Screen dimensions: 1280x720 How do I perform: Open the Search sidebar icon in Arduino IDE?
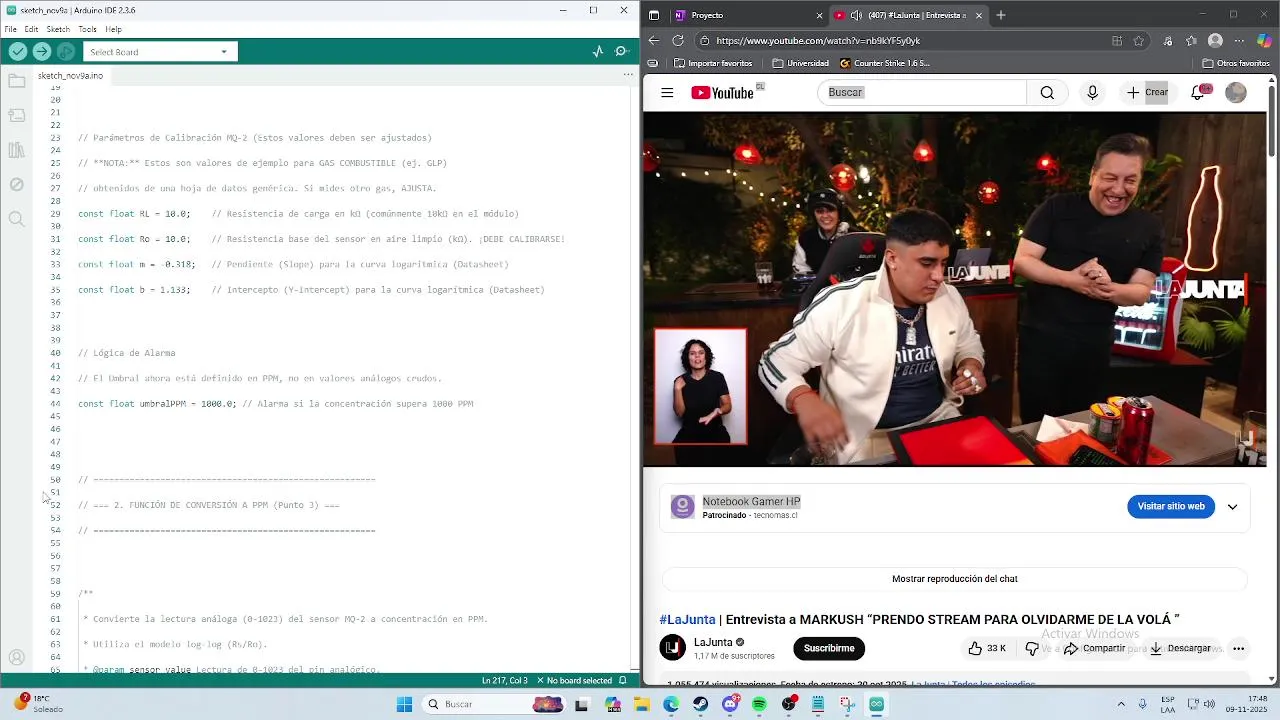tap(16, 219)
